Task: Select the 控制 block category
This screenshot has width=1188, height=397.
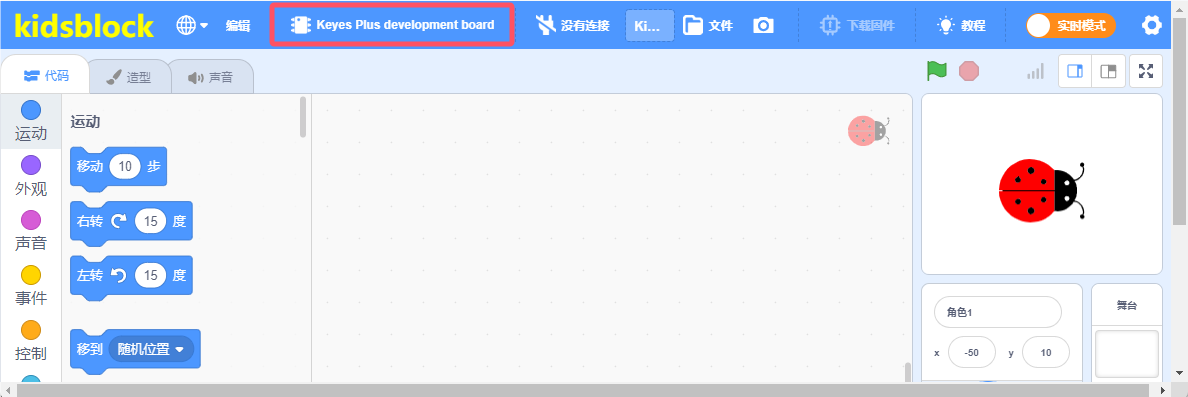Action: 31,341
